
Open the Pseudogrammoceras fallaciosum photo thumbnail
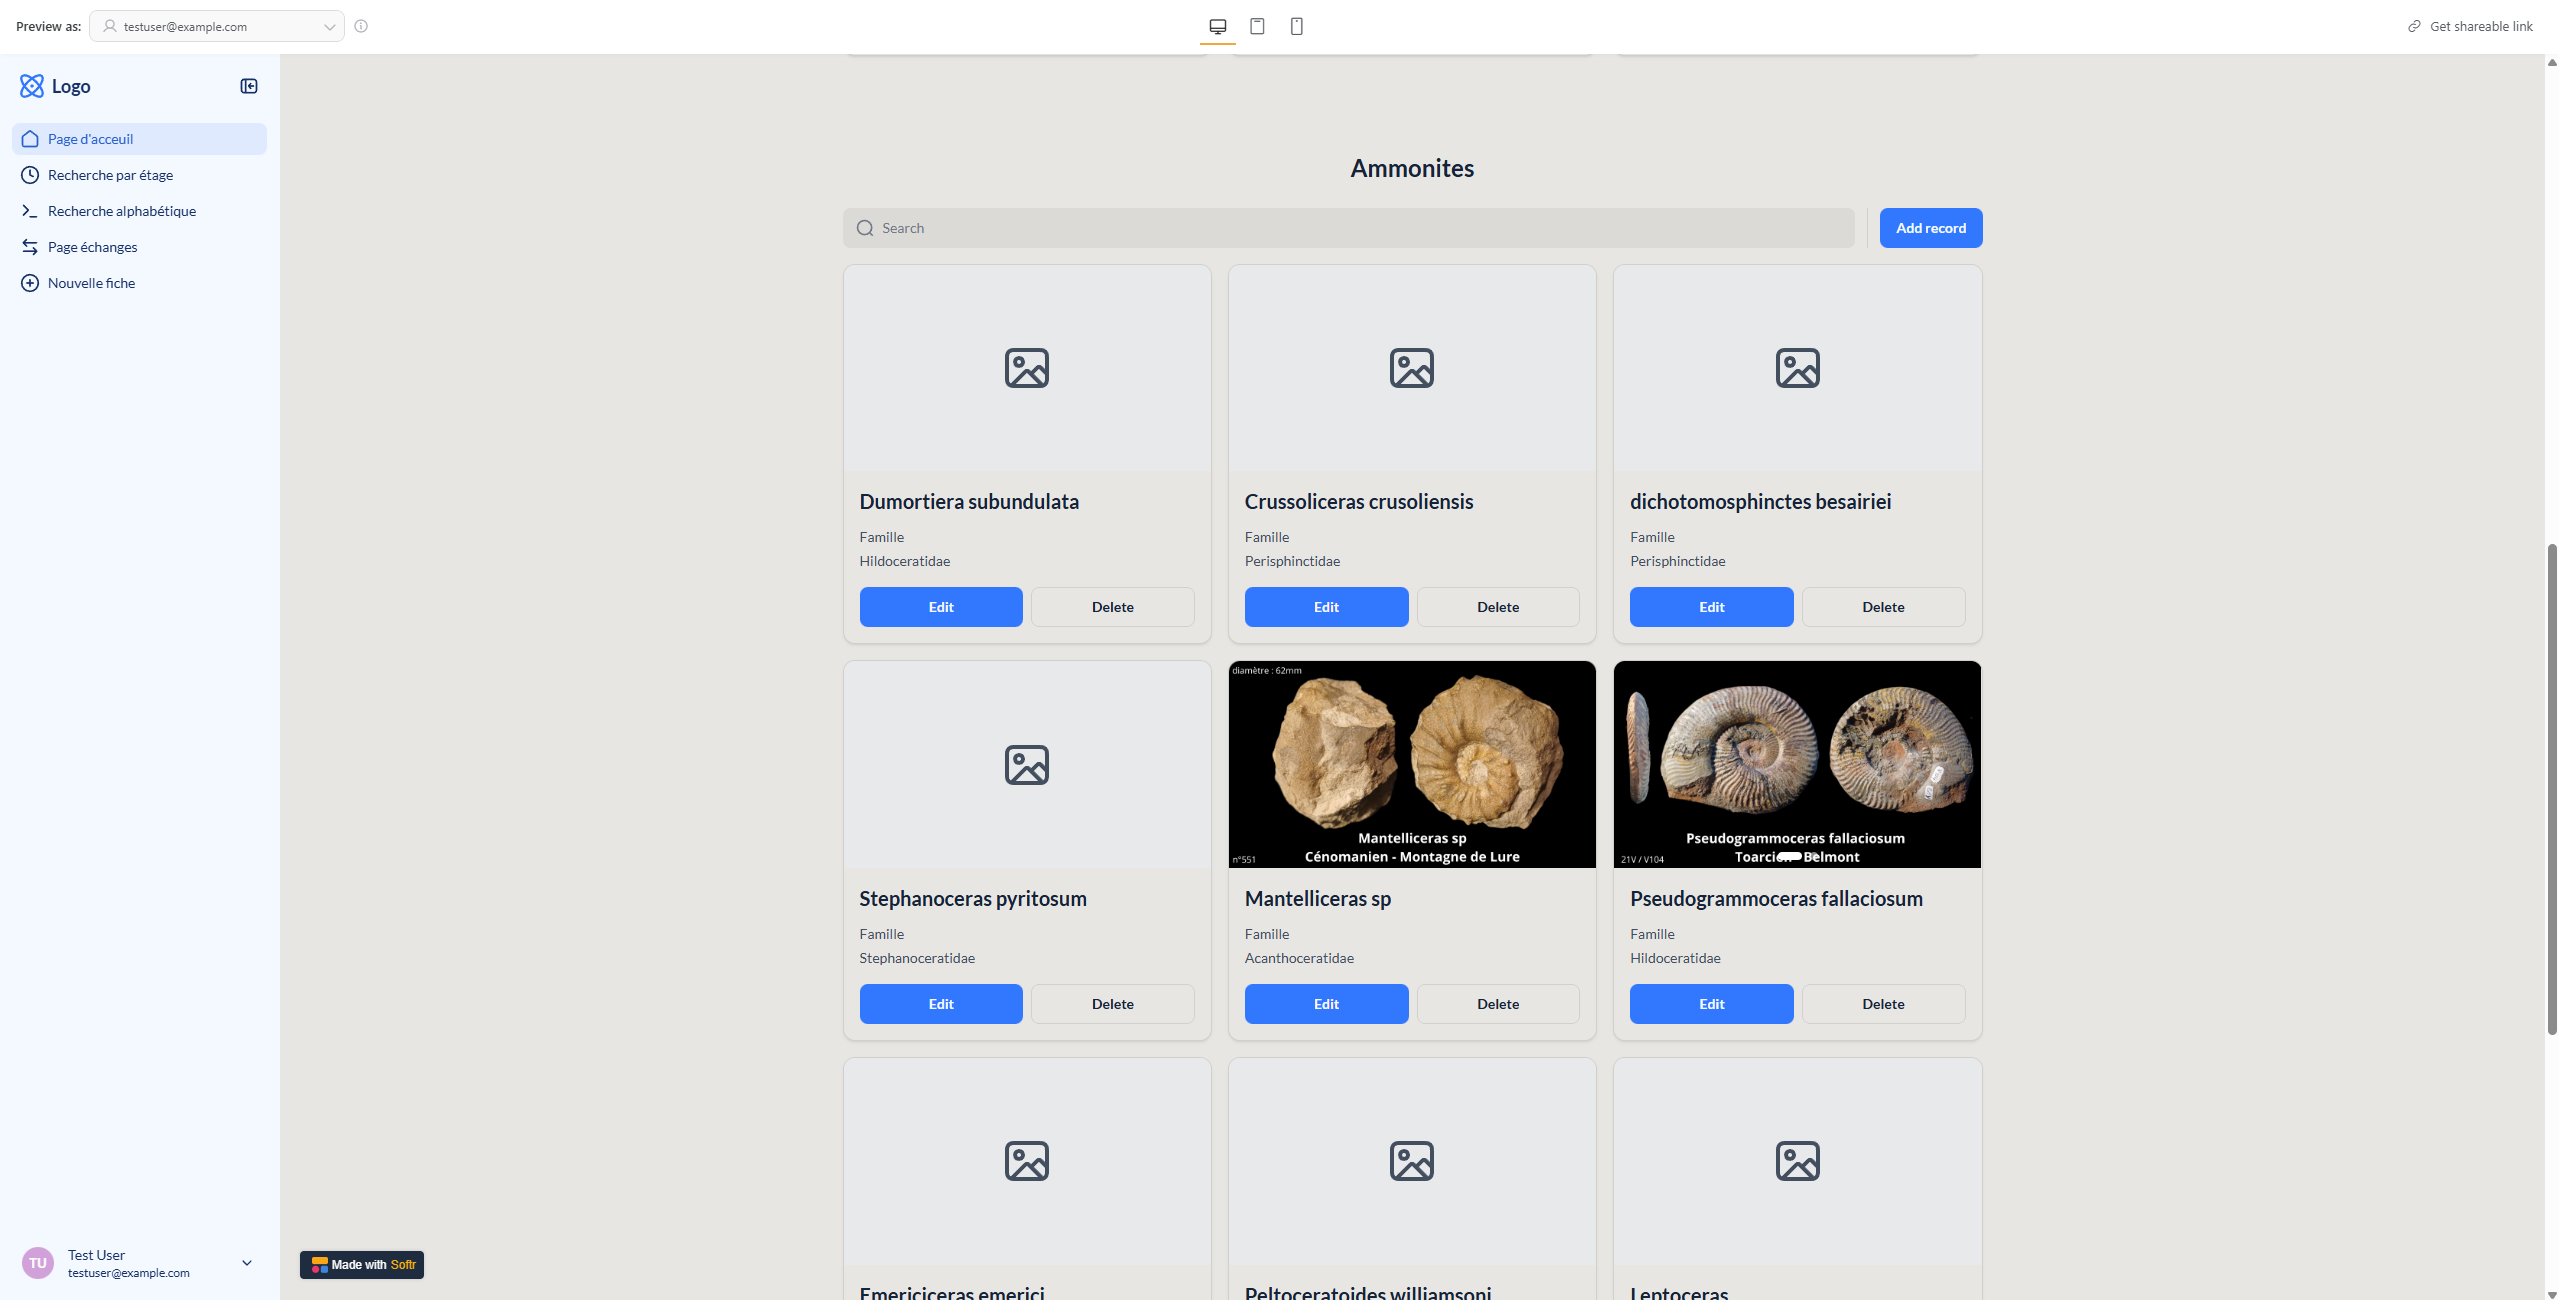1796,764
